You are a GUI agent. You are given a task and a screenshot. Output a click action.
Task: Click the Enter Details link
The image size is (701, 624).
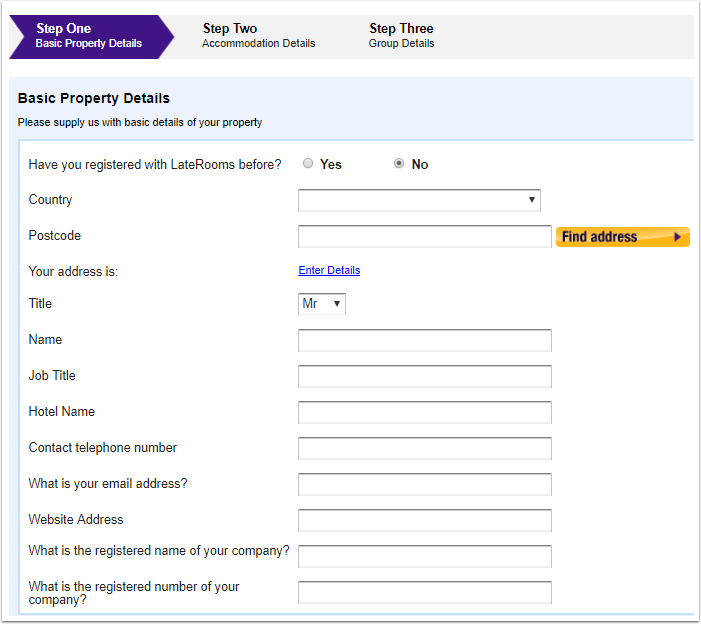click(329, 270)
